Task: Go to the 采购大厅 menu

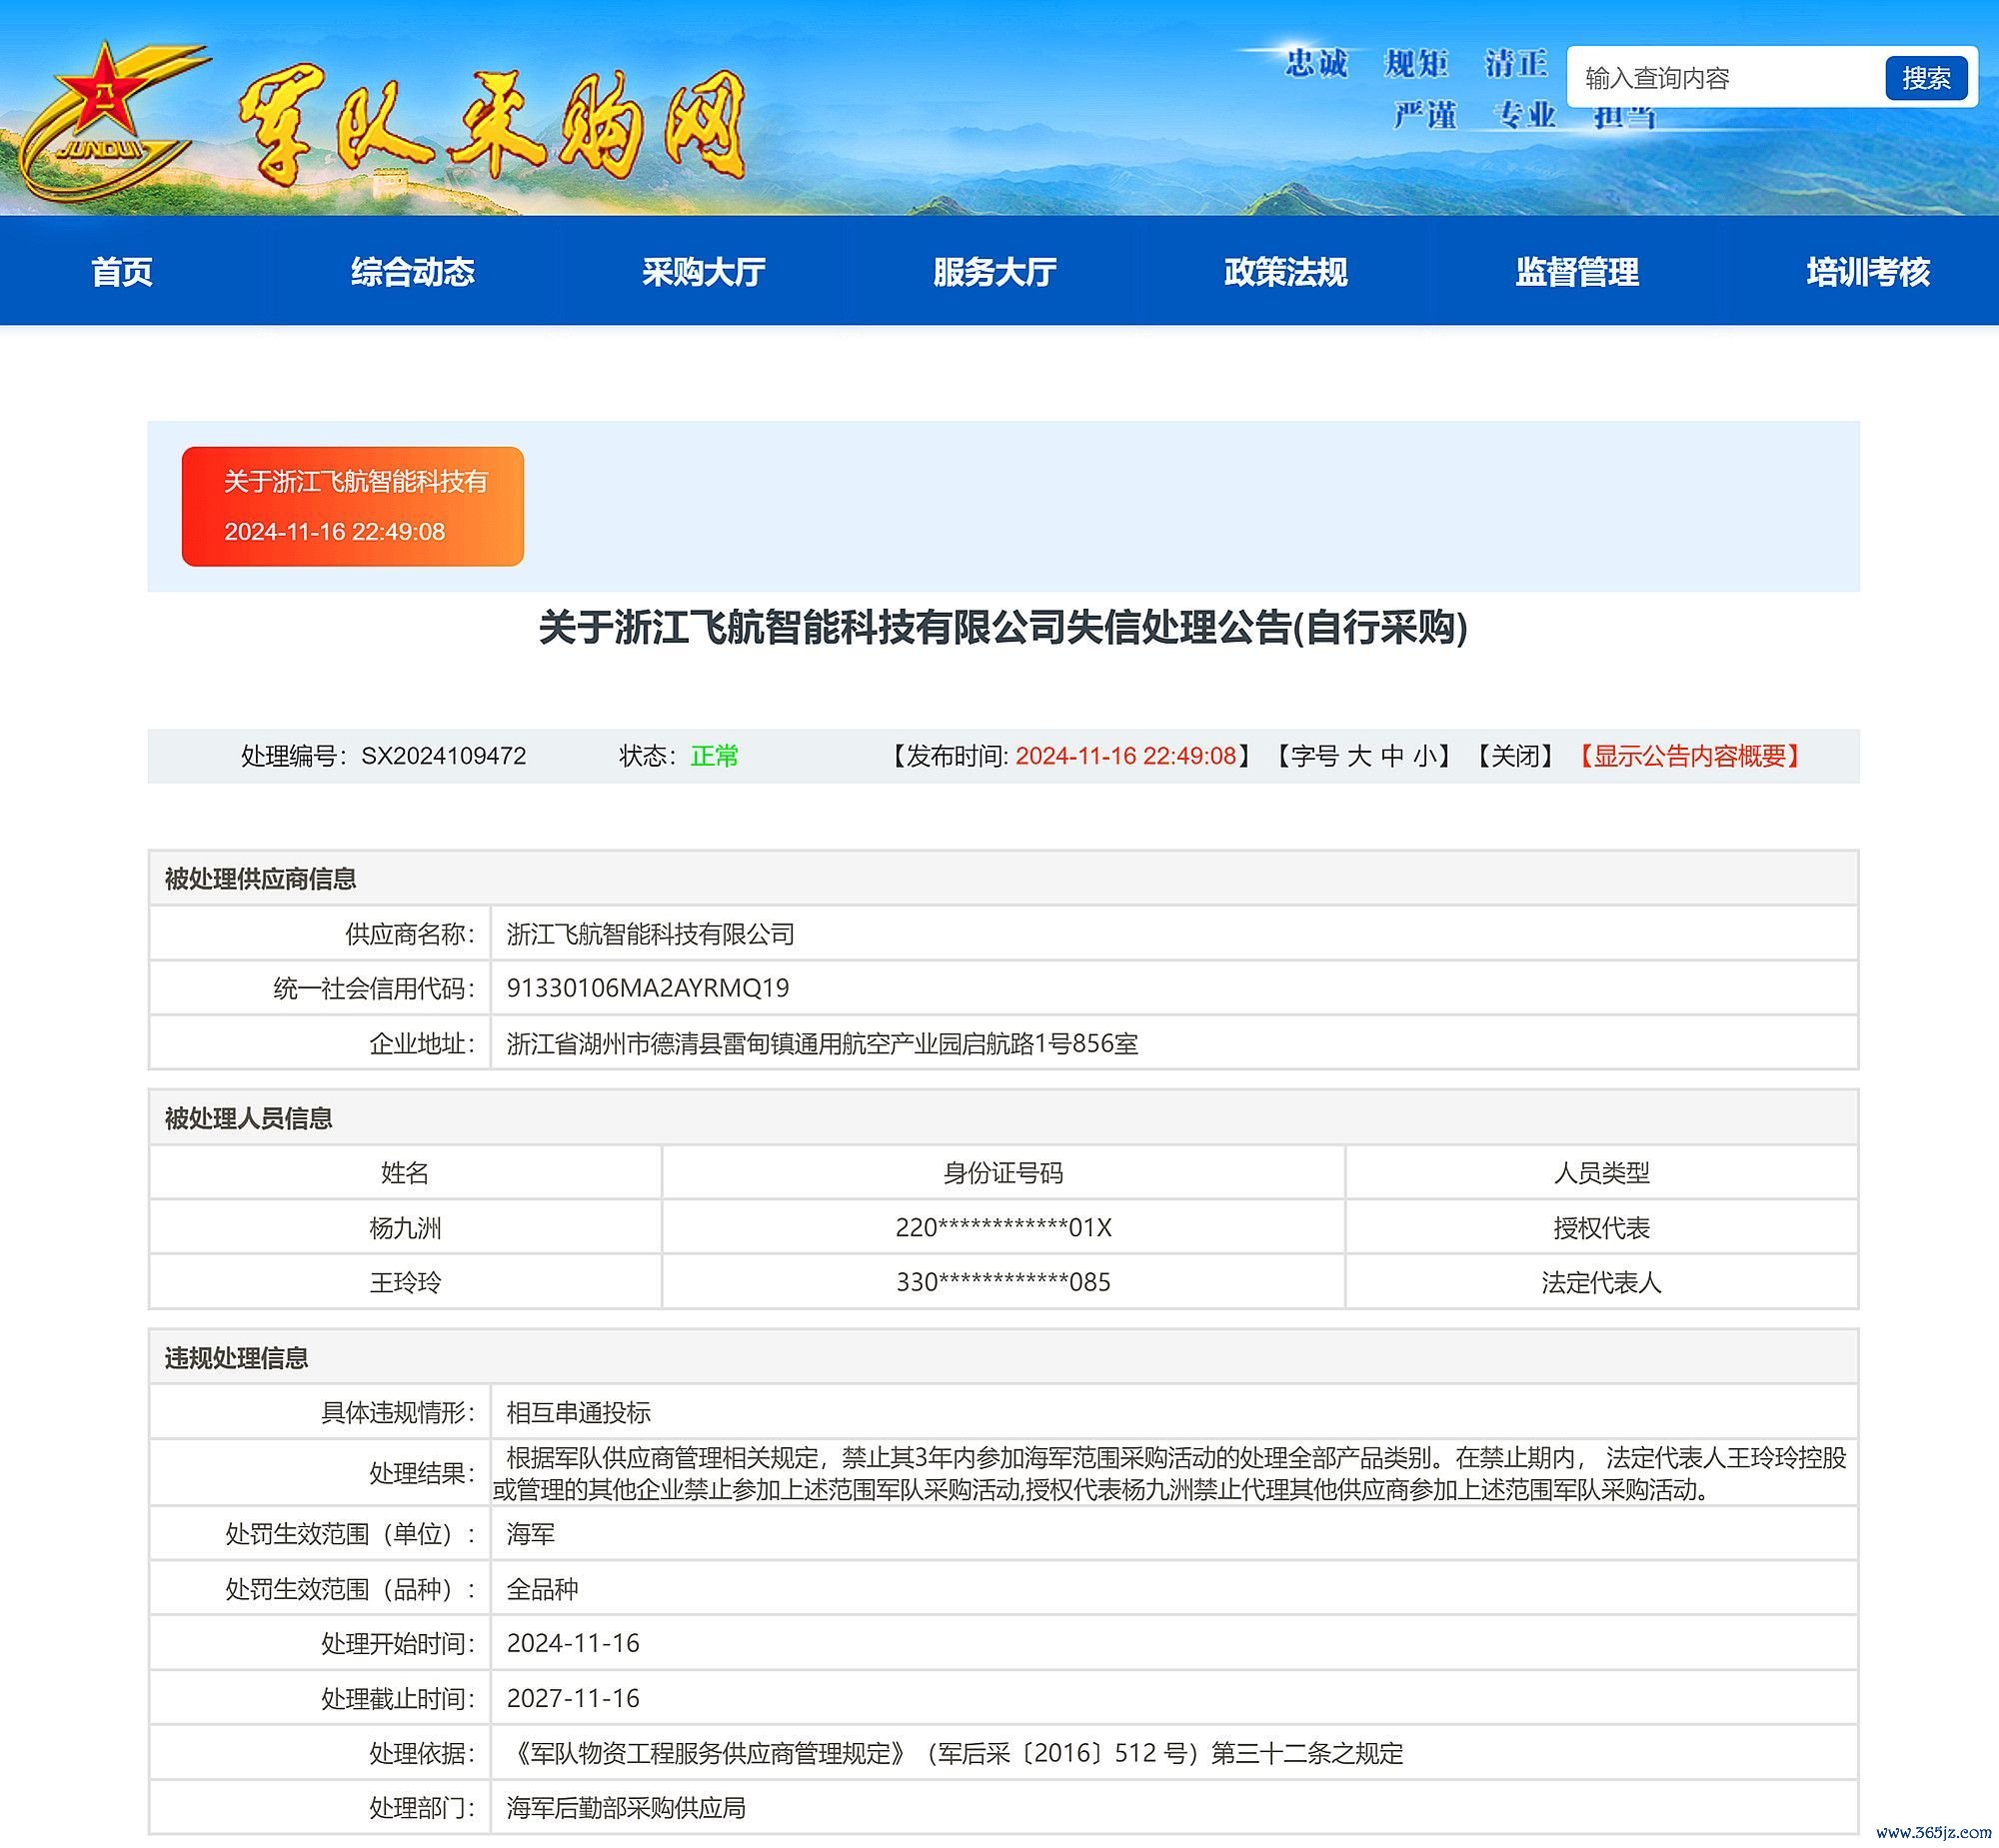Action: [703, 272]
